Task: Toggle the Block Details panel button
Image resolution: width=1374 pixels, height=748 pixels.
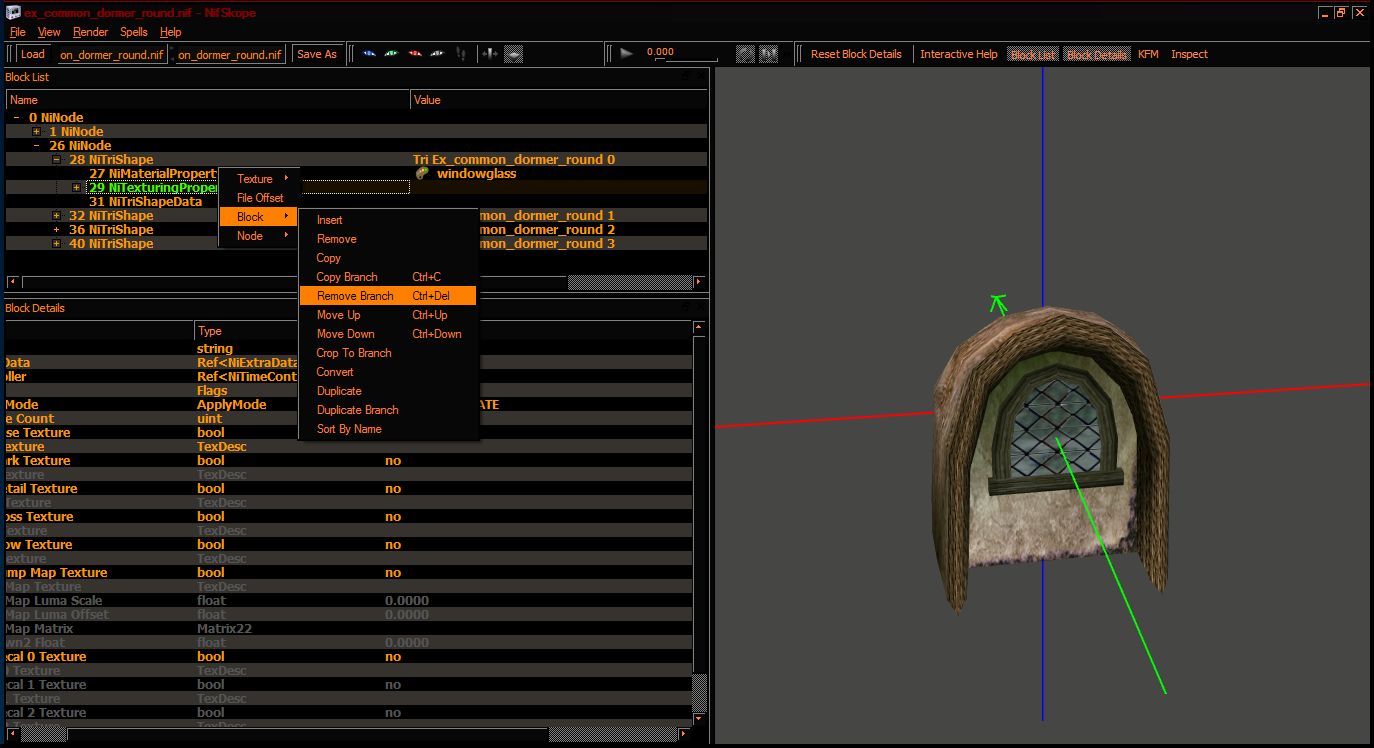Action: [x=1097, y=54]
